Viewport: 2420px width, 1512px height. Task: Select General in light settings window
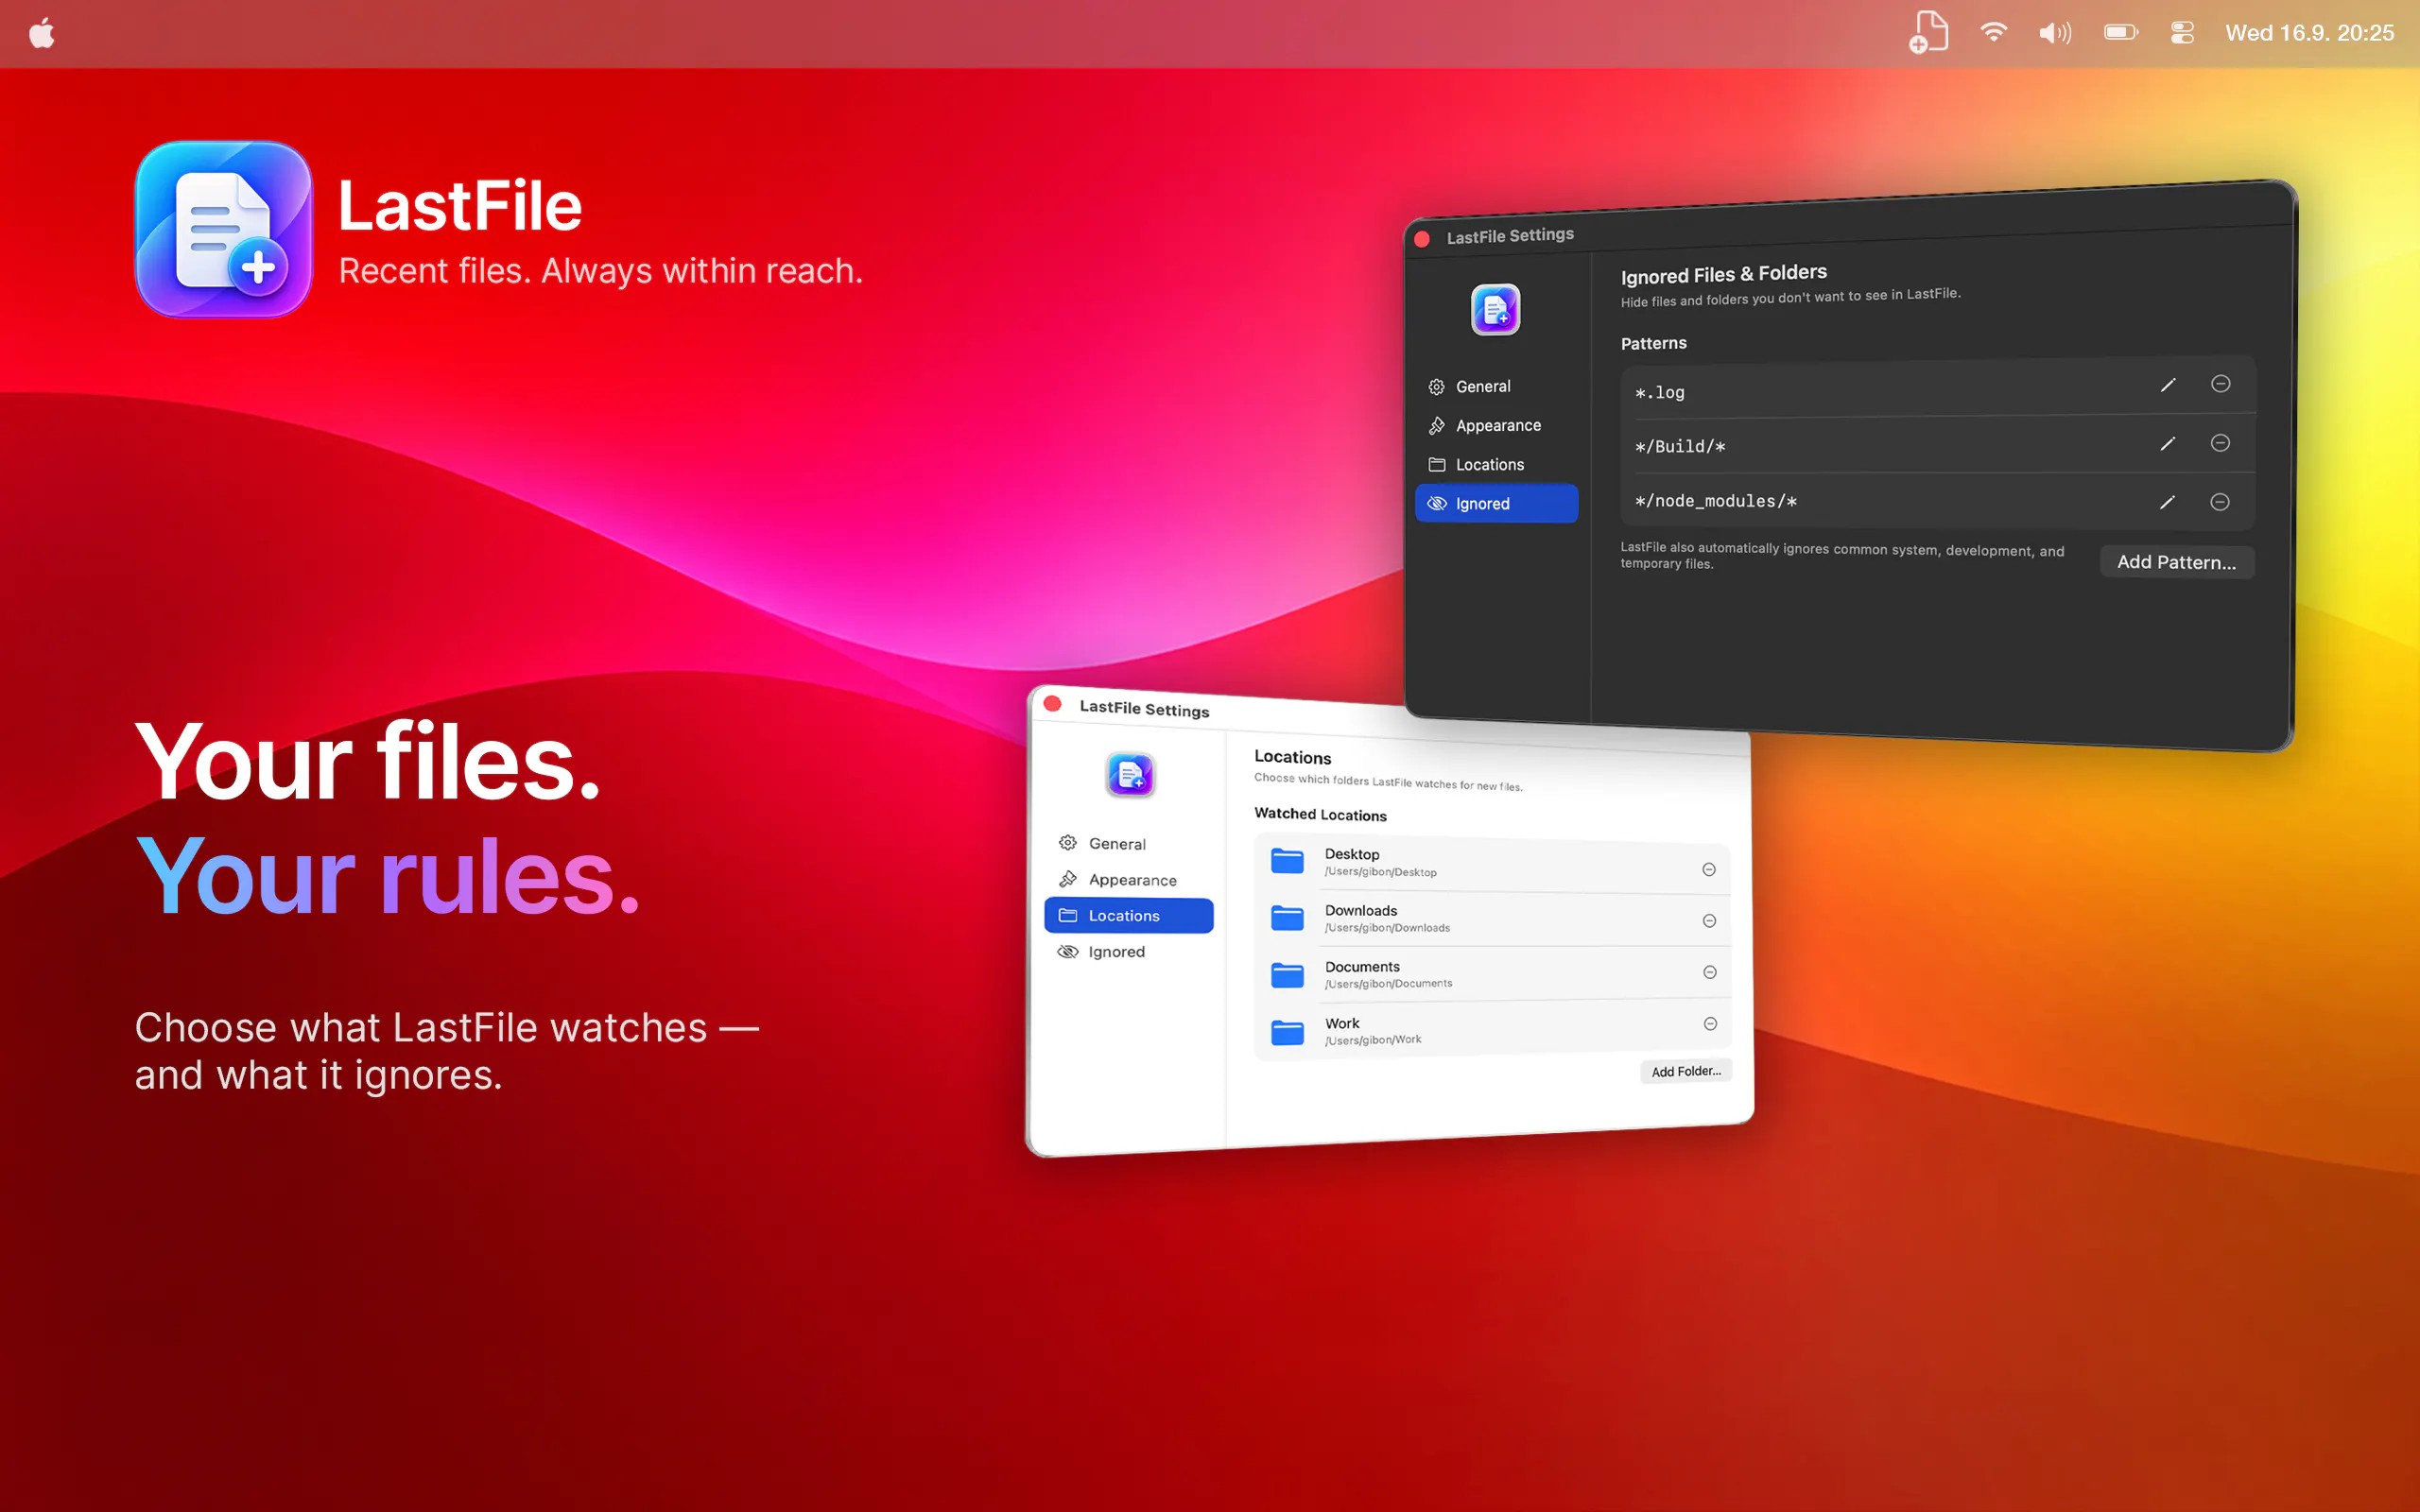pyautogui.click(x=1128, y=843)
